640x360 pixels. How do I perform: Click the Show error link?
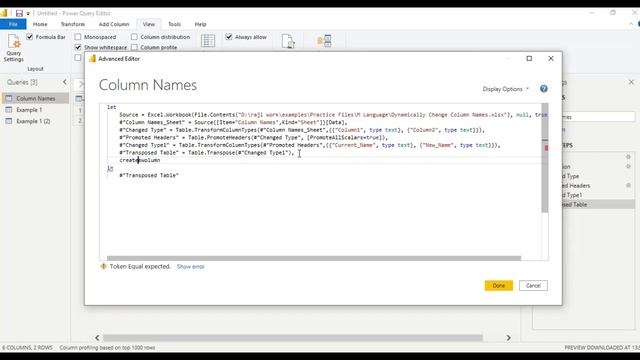click(x=191, y=267)
